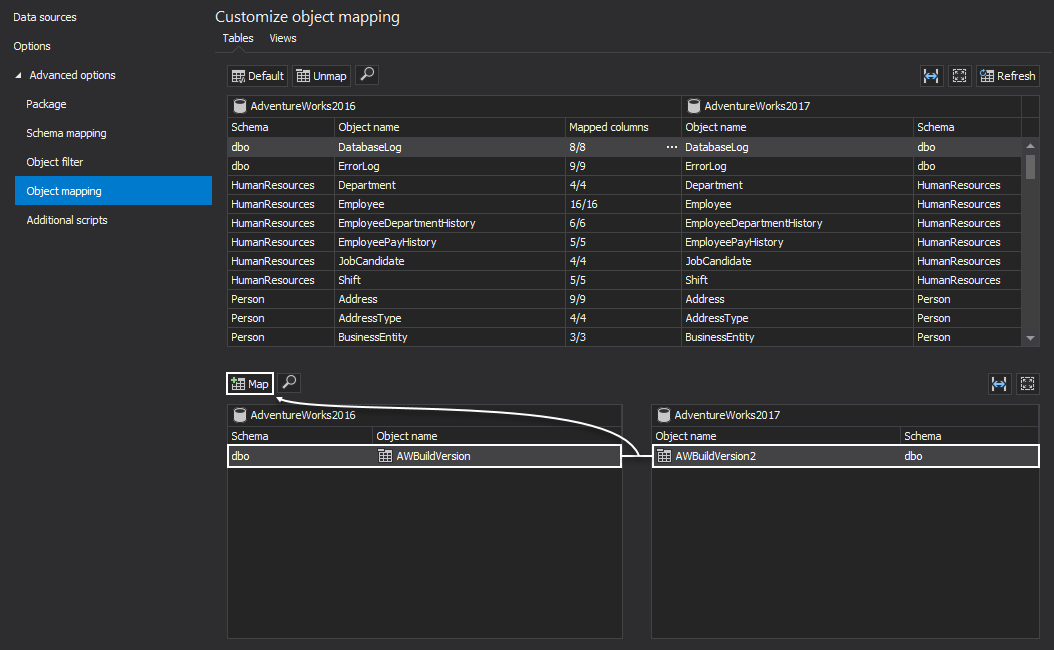
Task: Click the fit-width icon in the unmapped pane toolbar
Action: 998,384
